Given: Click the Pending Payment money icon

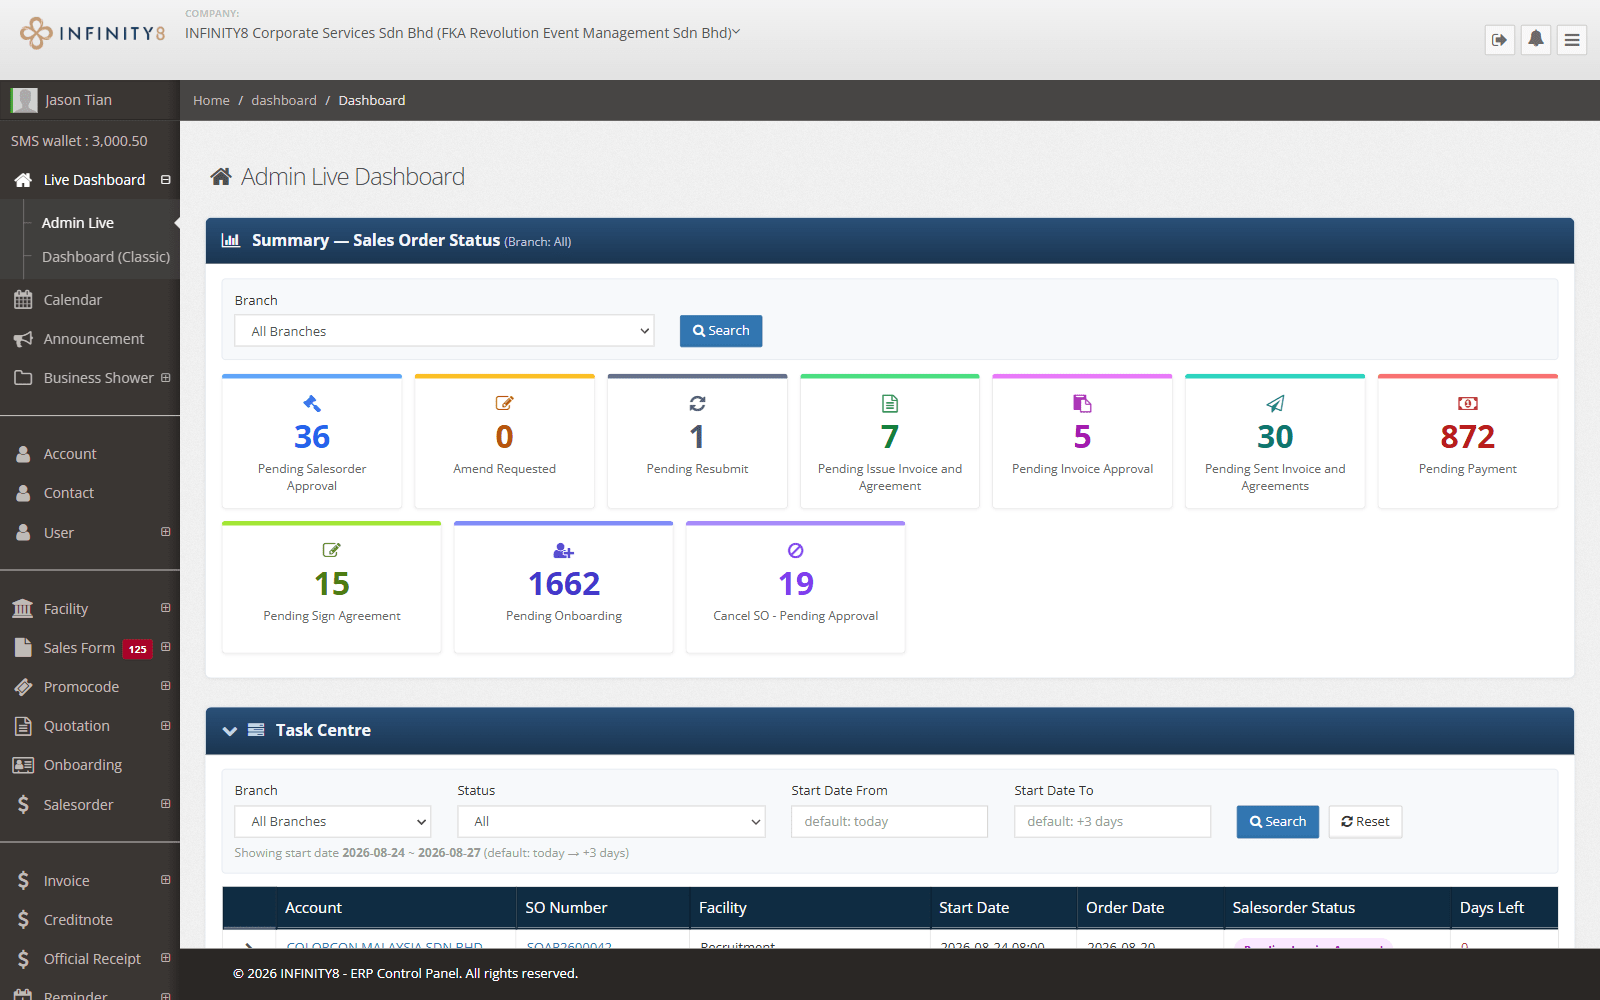Looking at the screenshot, I should point(1467,403).
